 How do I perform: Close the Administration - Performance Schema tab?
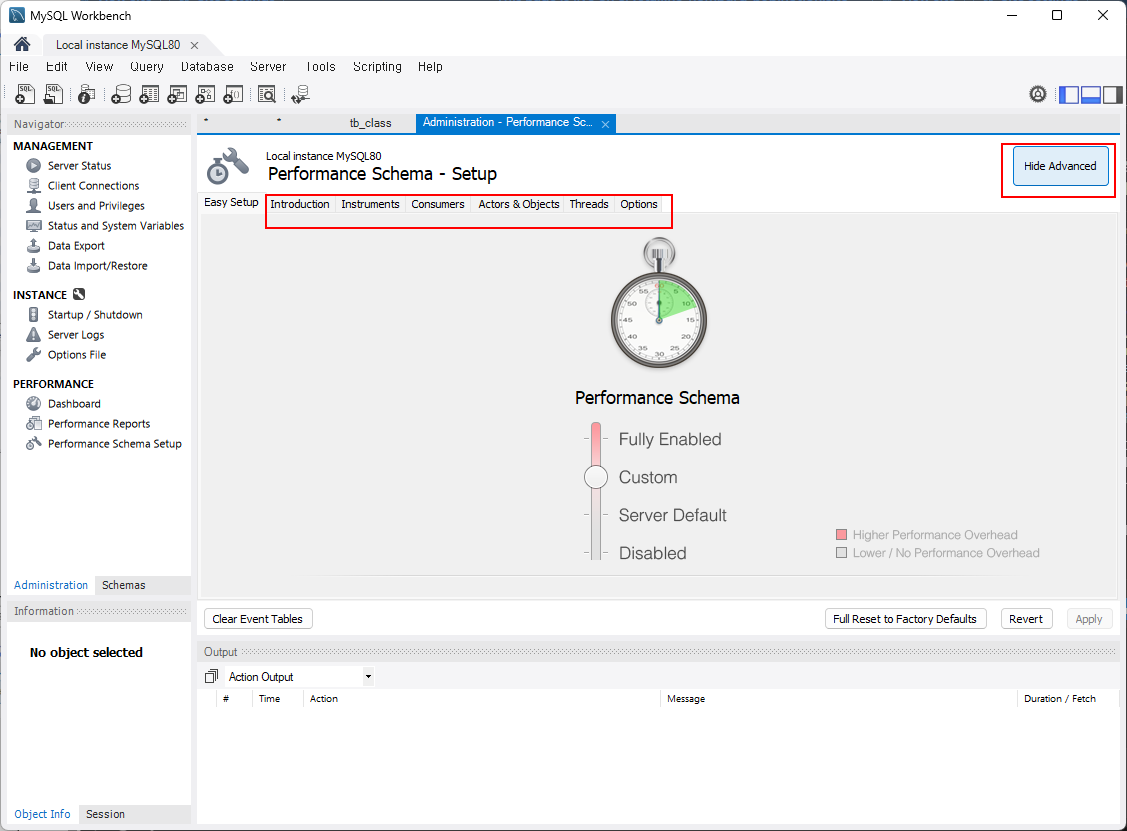tap(606, 124)
